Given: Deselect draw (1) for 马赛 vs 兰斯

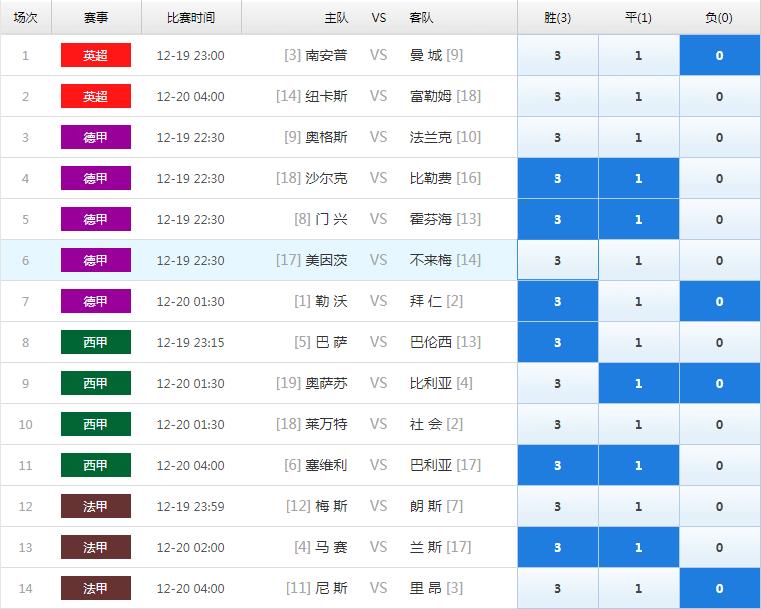Looking at the screenshot, I should tap(639, 547).
